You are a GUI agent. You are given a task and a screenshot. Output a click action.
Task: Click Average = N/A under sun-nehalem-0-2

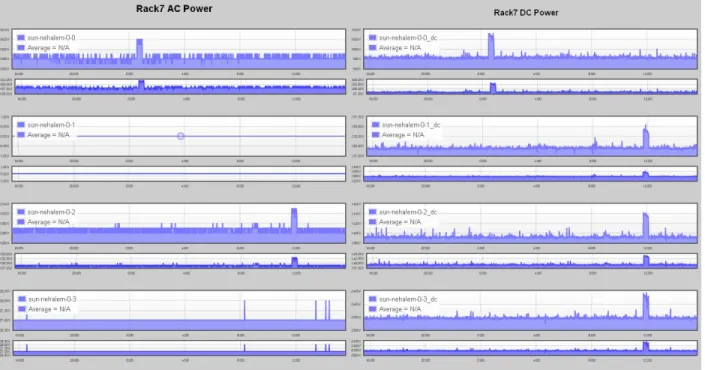click(48, 222)
